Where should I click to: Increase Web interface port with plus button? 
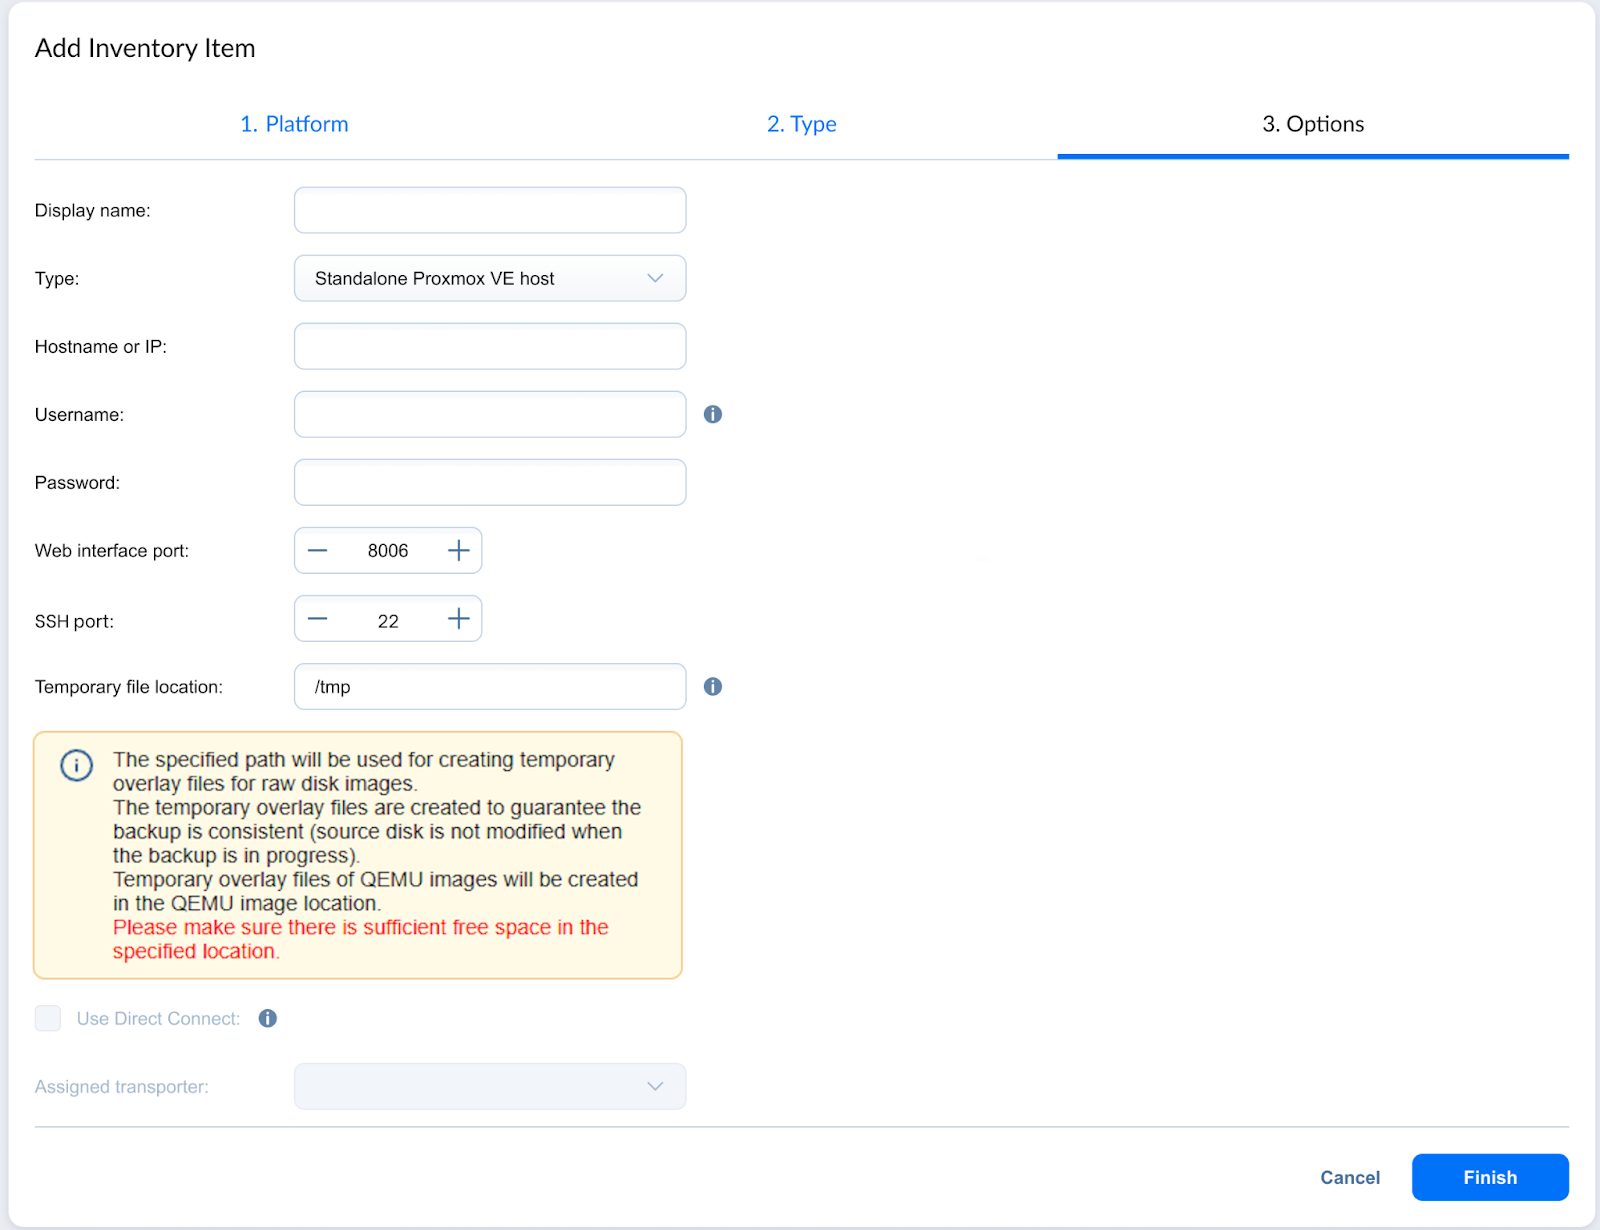pyautogui.click(x=458, y=551)
